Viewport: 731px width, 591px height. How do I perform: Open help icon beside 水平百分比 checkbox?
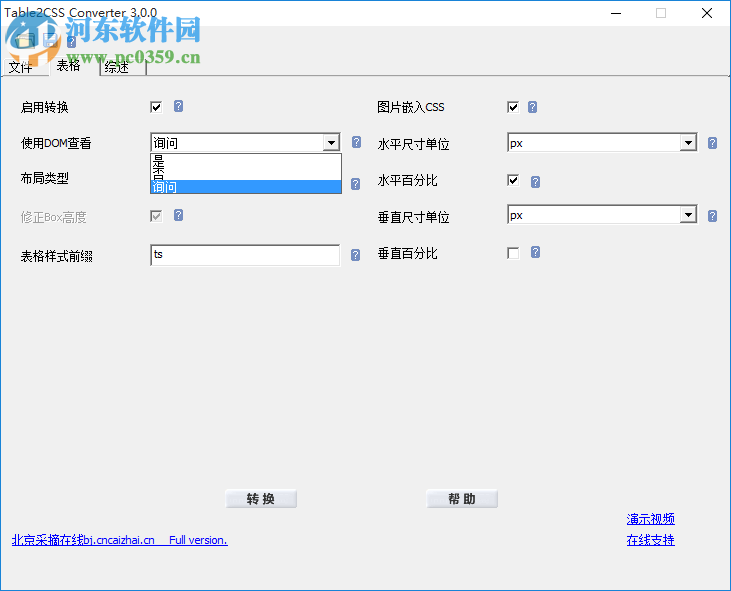pos(535,182)
